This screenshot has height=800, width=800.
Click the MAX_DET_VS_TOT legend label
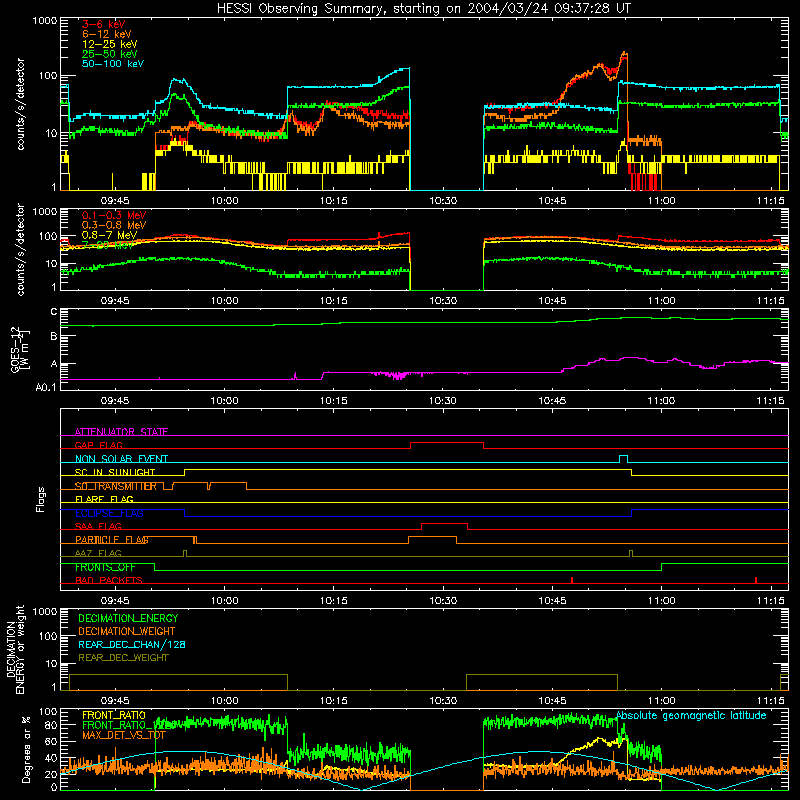click(x=124, y=735)
